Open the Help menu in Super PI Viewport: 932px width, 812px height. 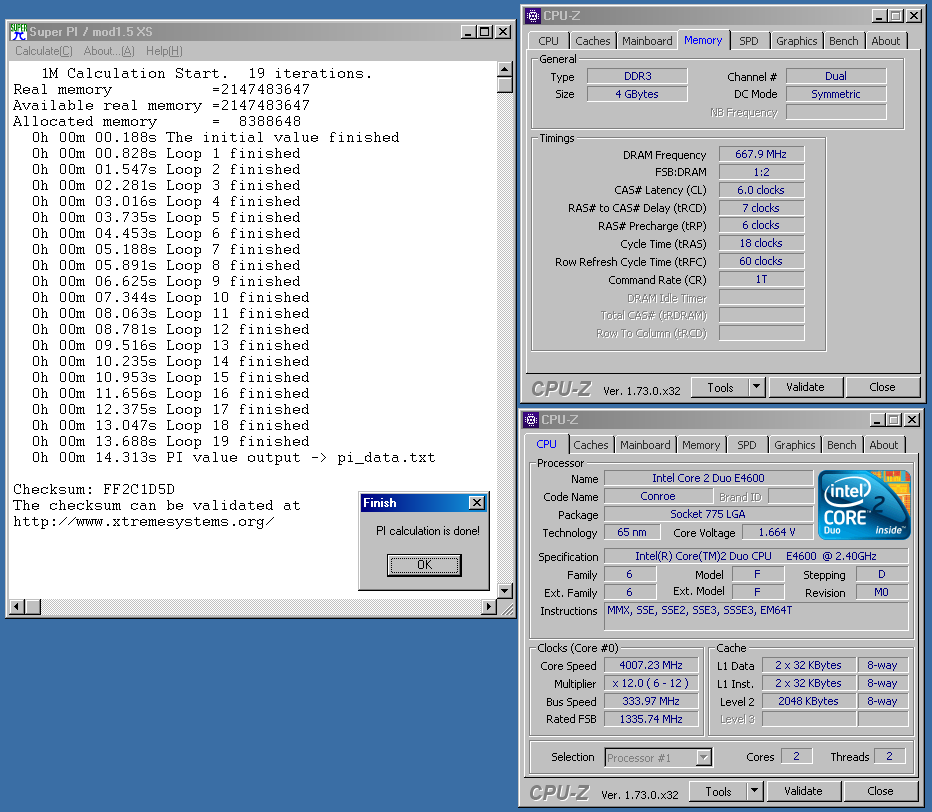pos(164,51)
